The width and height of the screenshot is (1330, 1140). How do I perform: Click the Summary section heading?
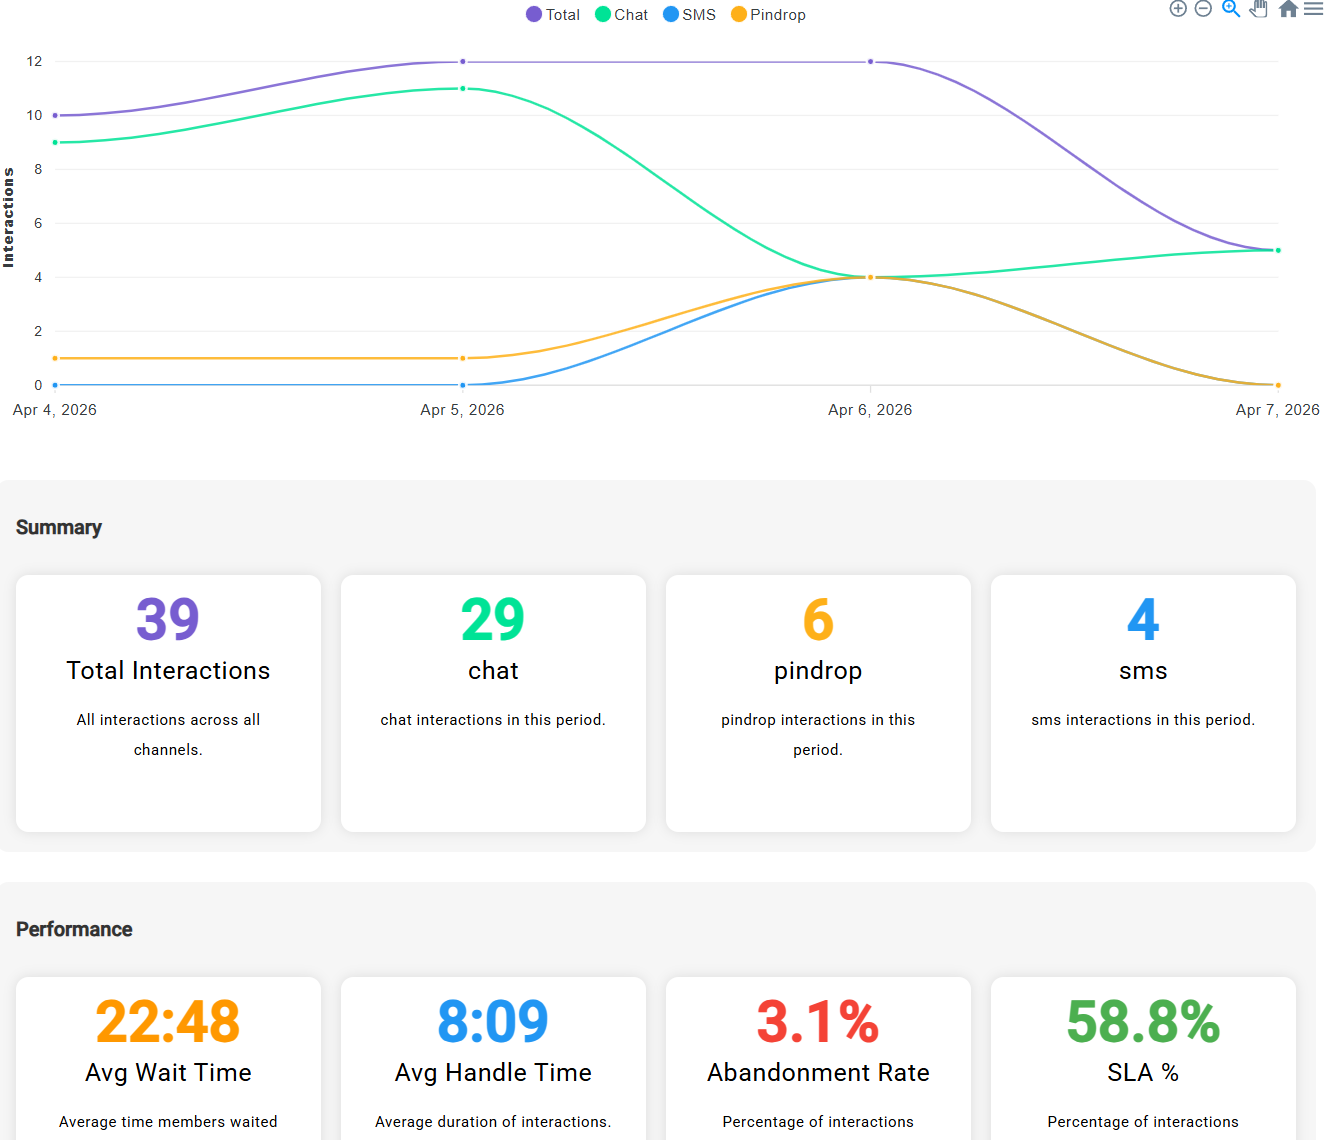click(x=59, y=527)
